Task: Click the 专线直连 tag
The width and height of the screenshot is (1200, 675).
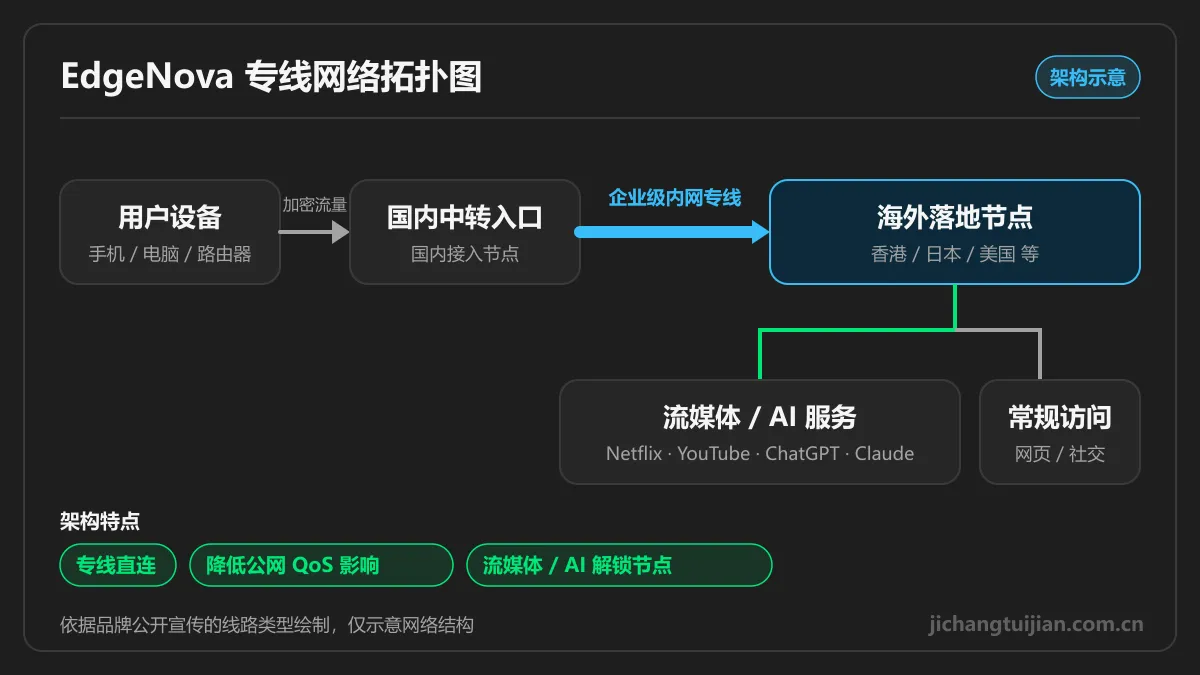Action: [x=118, y=565]
